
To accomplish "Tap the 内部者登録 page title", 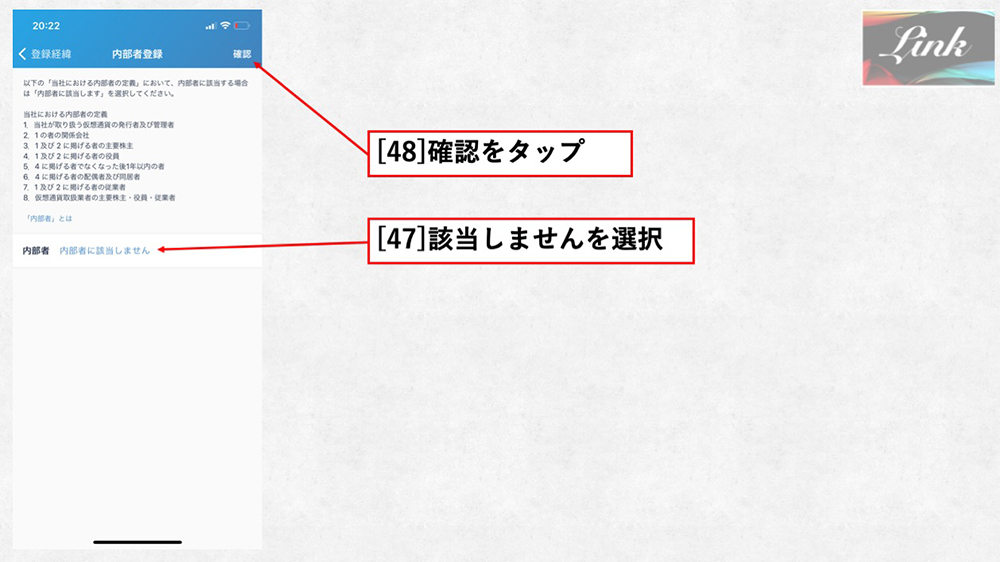I will (x=137, y=54).
